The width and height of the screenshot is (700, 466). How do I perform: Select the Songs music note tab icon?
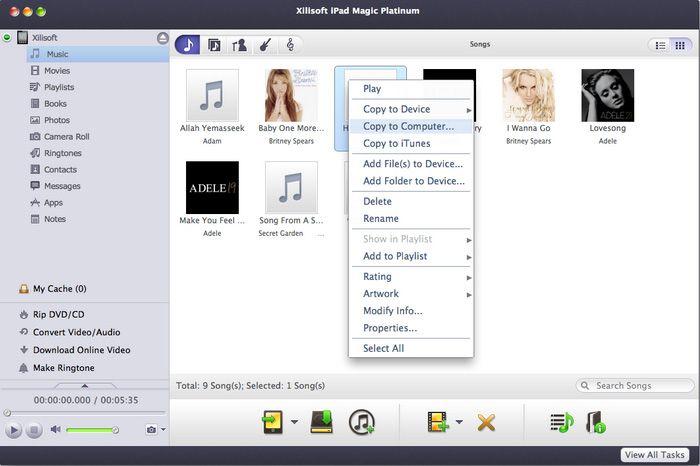pyautogui.click(x=188, y=45)
